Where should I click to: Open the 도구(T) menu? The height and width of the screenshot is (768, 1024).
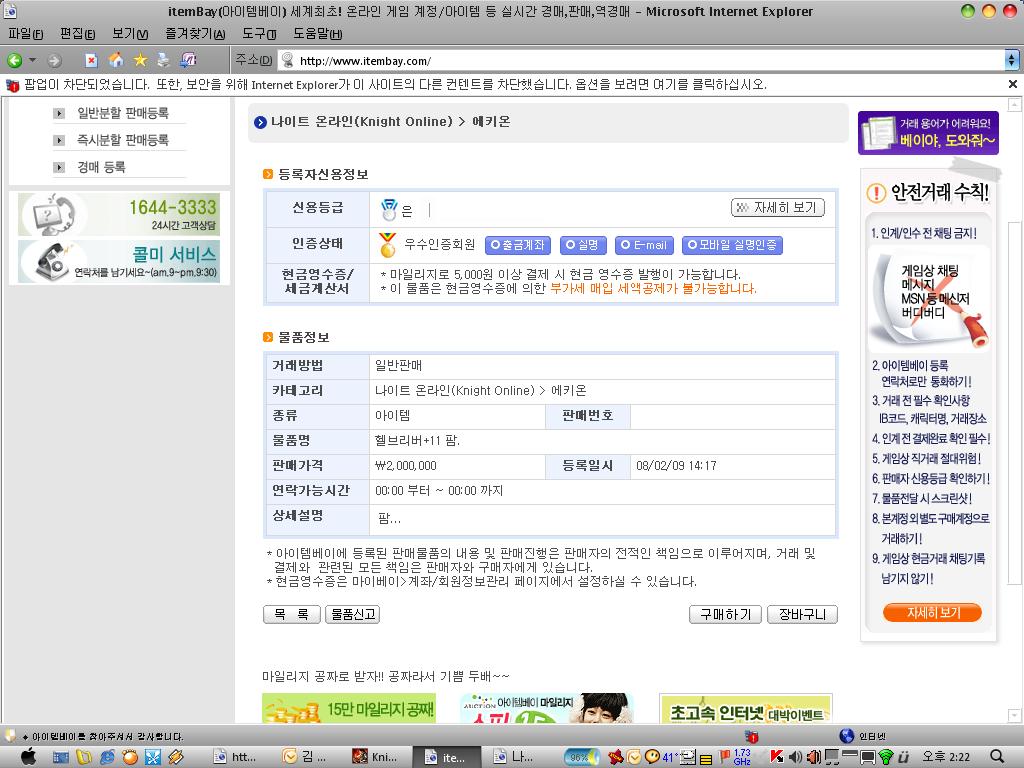click(x=259, y=33)
